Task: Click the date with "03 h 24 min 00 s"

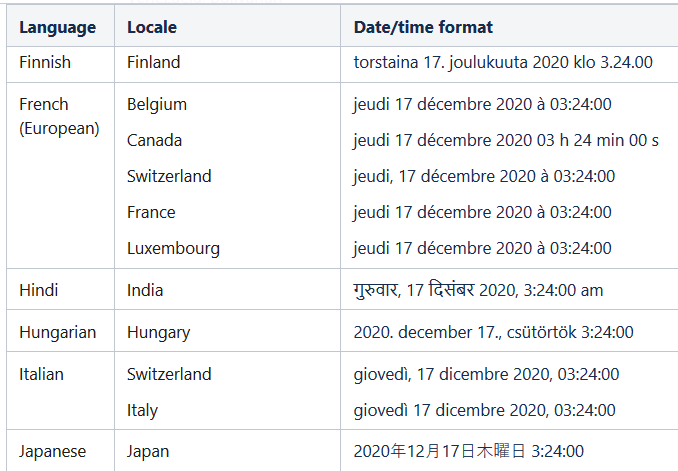Action: coord(506,140)
